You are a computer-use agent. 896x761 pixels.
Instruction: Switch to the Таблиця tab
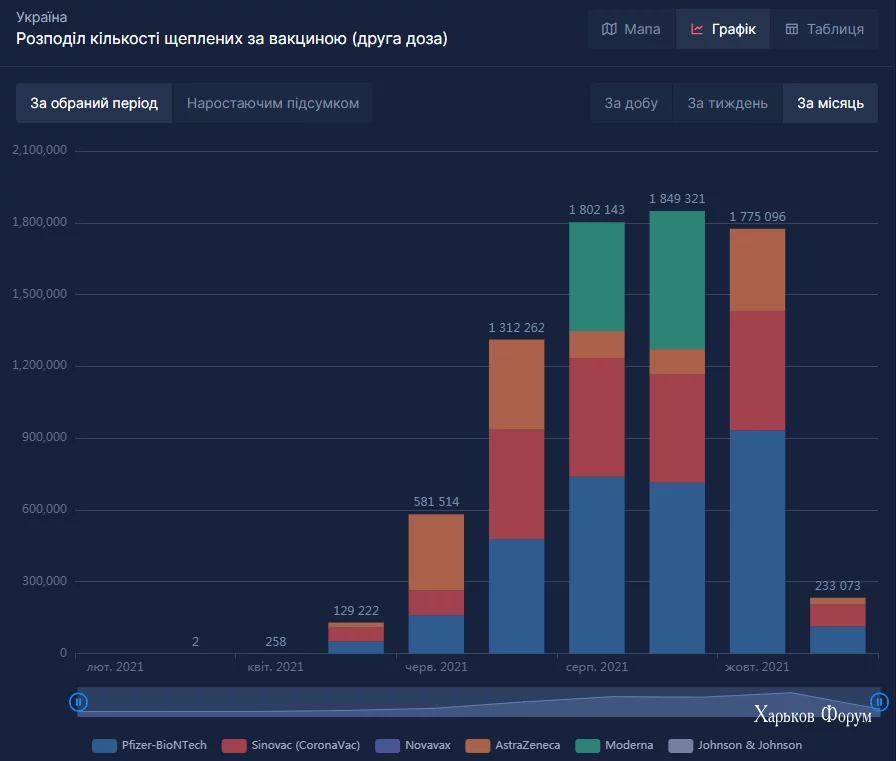pos(824,29)
